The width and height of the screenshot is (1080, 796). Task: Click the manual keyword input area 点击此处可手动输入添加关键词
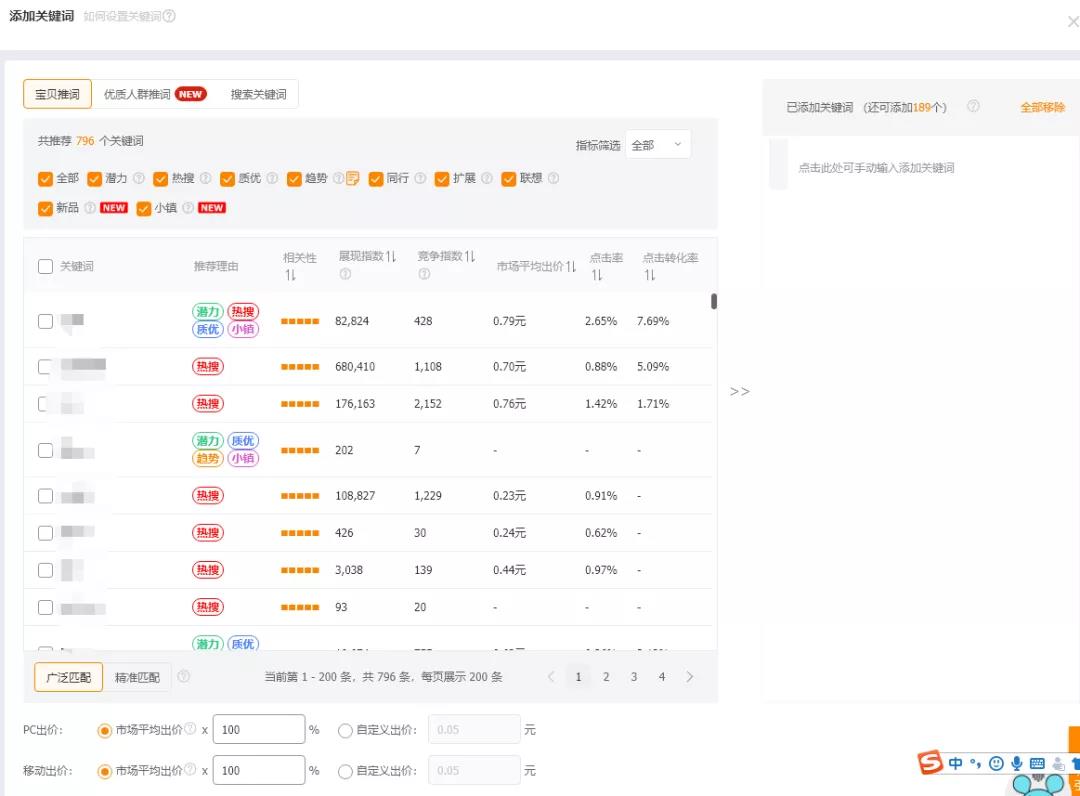click(876, 168)
